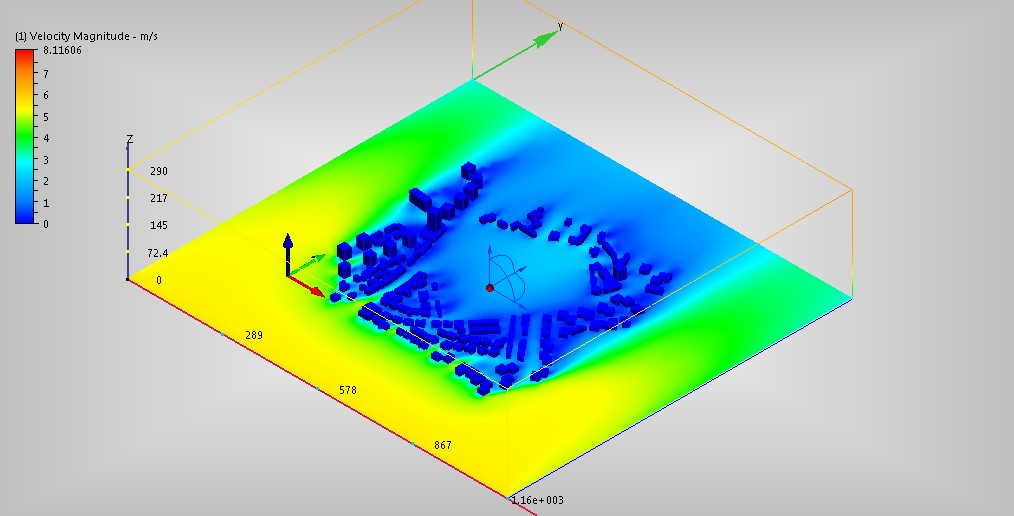Viewport: 1014px width, 516px height.
Task: Click legend tick value 6
Action: 46,95
